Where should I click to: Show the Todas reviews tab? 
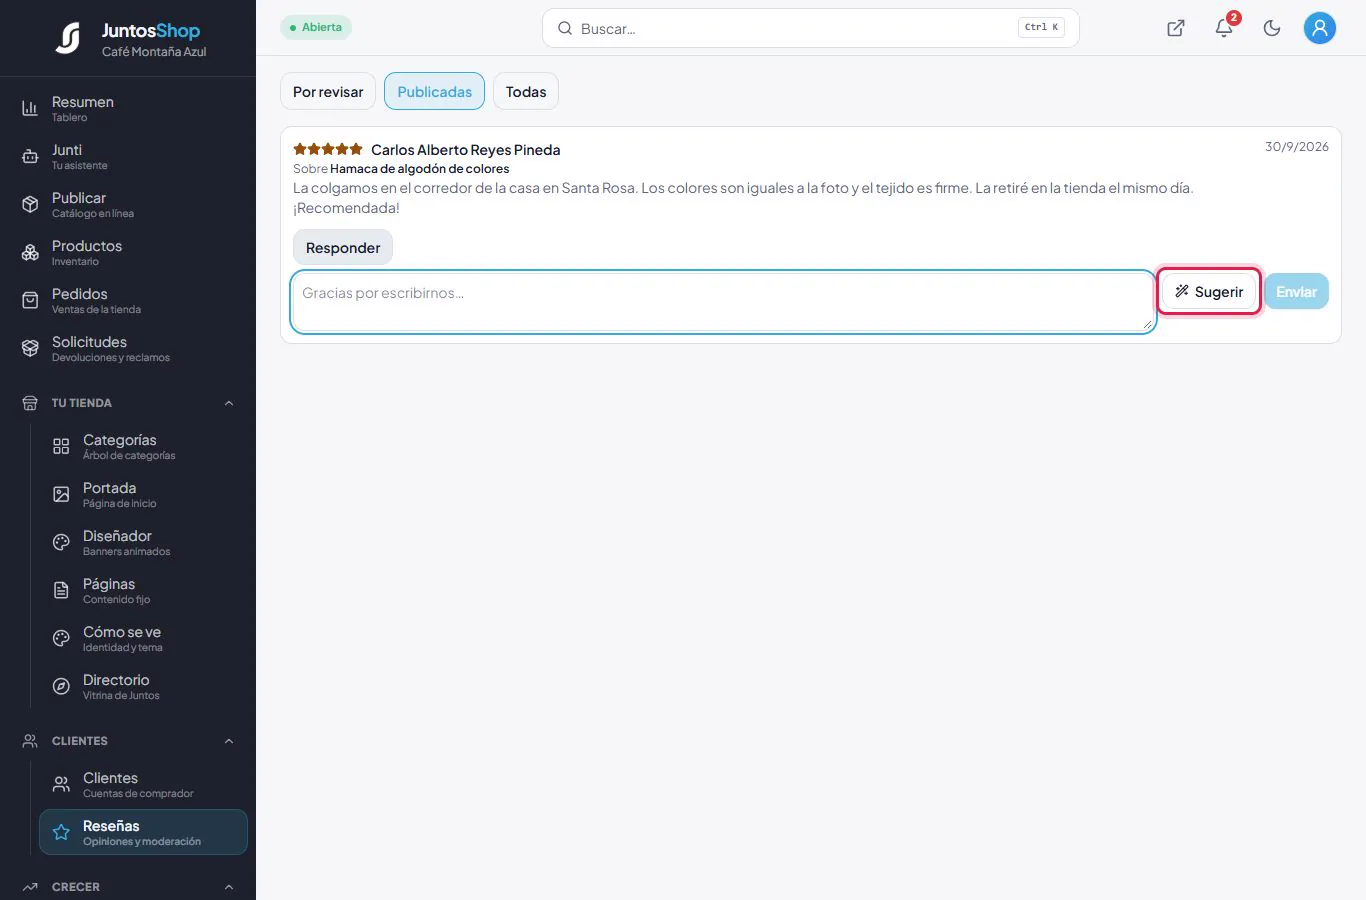[x=526, y=91]
